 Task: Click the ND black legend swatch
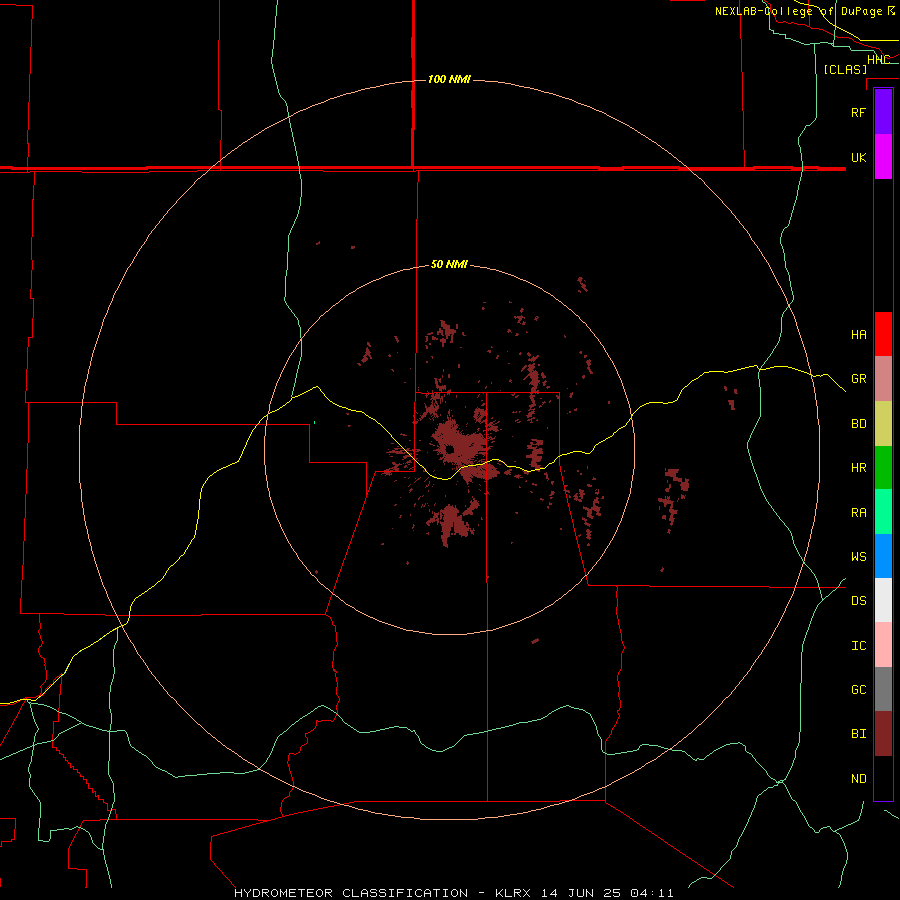[x=883, y=778]
